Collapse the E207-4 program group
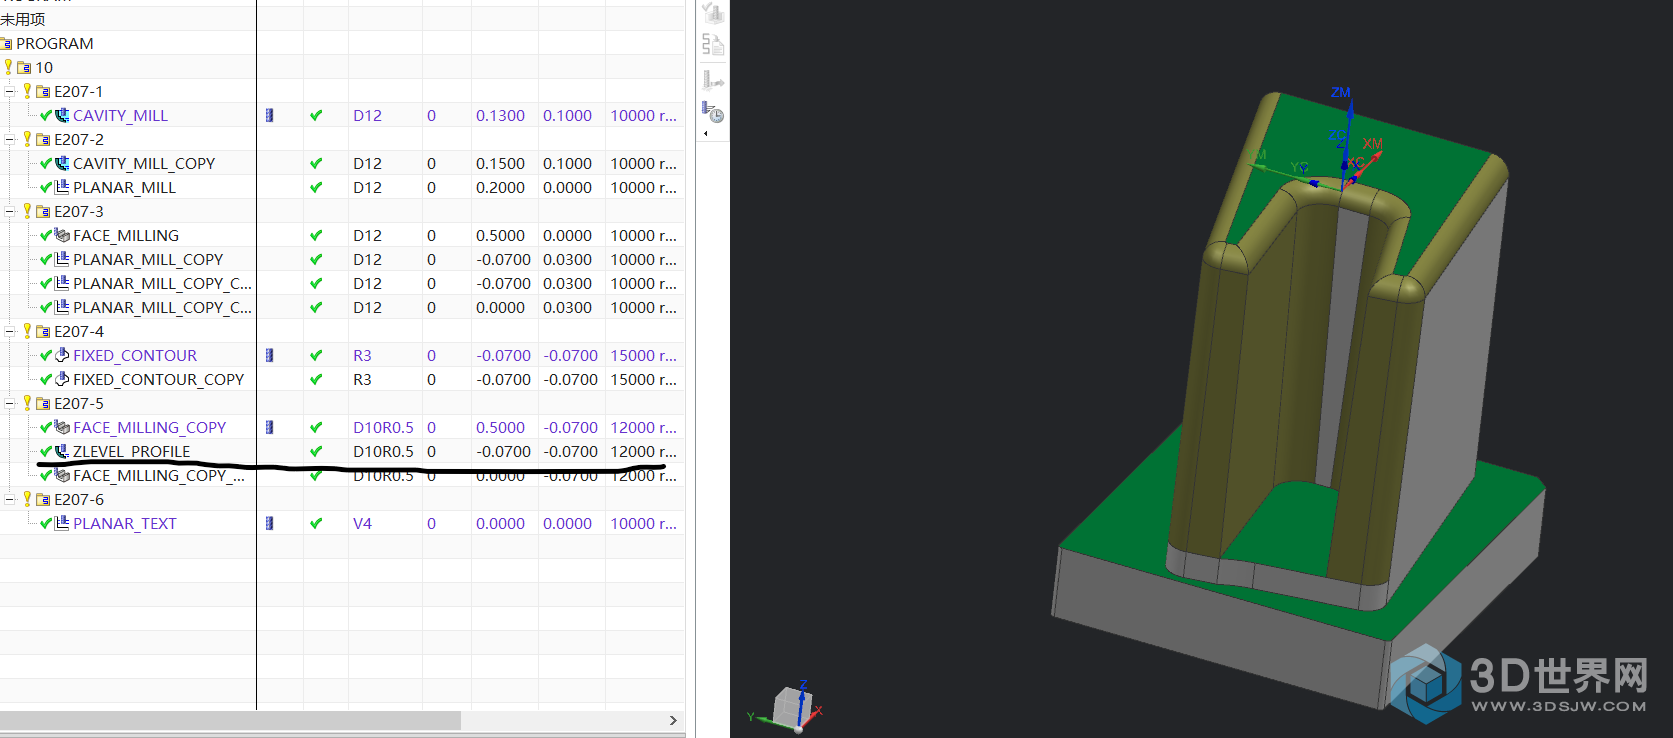The width and height of the screenshot is (1673, 738). 10,331
